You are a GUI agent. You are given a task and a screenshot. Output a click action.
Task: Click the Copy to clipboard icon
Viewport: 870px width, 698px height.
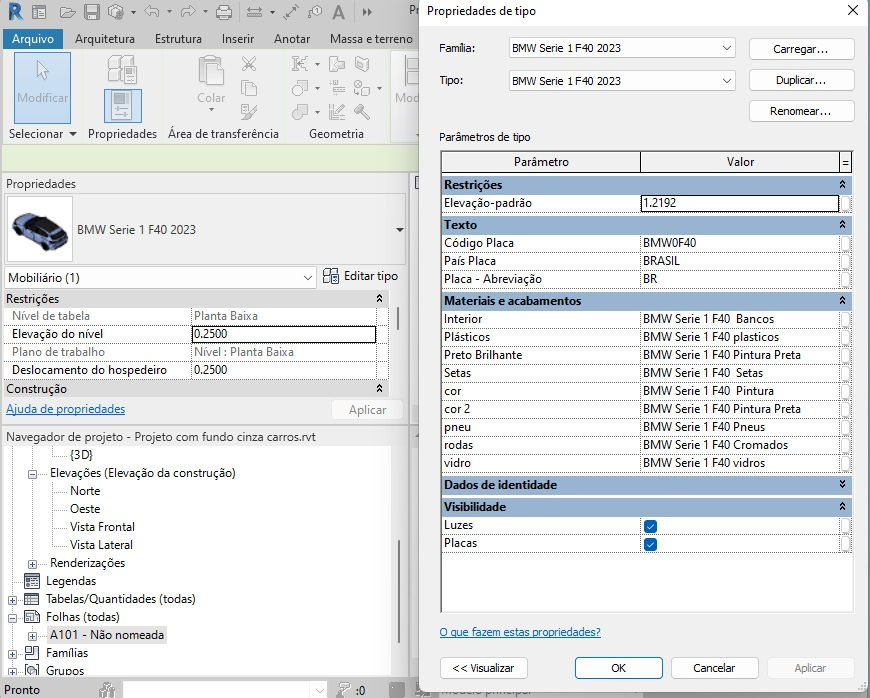click(x=249, y=88)
